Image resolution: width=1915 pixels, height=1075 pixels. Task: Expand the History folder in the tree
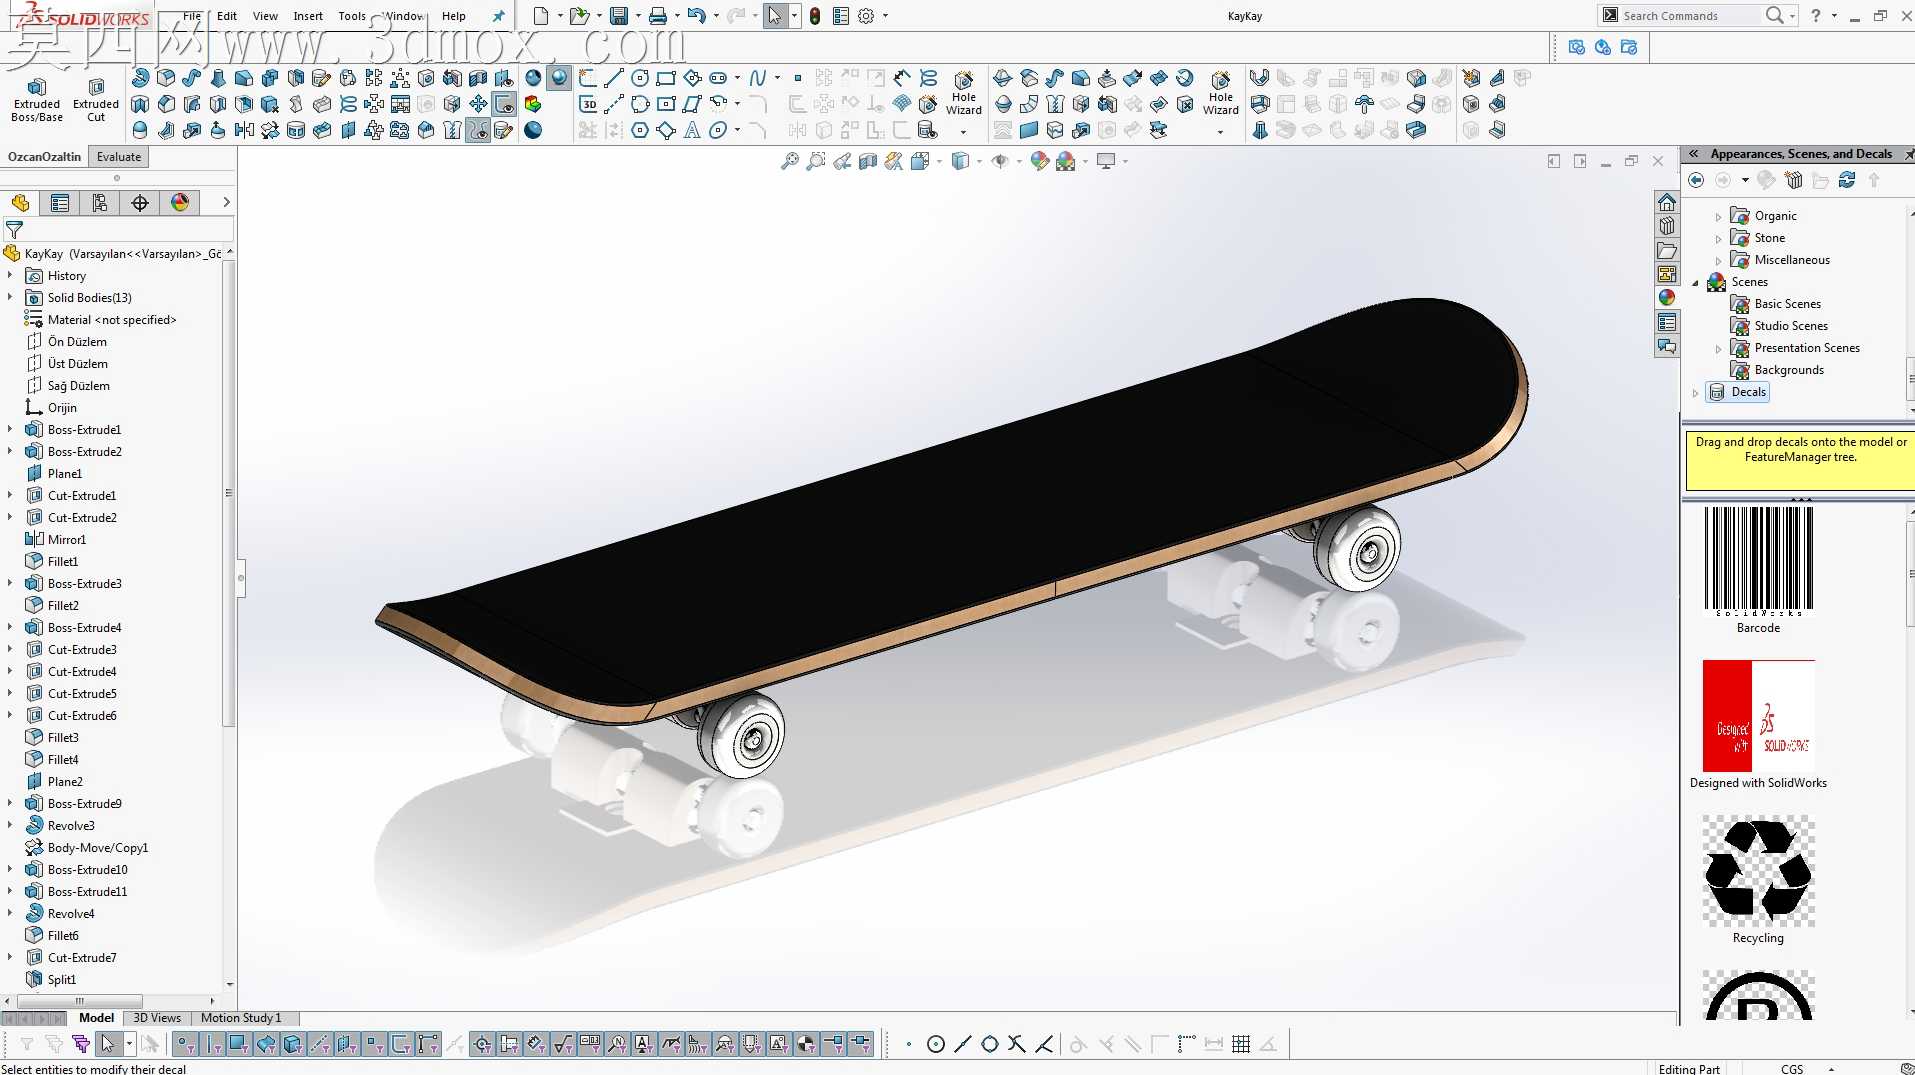pos(10,275)
